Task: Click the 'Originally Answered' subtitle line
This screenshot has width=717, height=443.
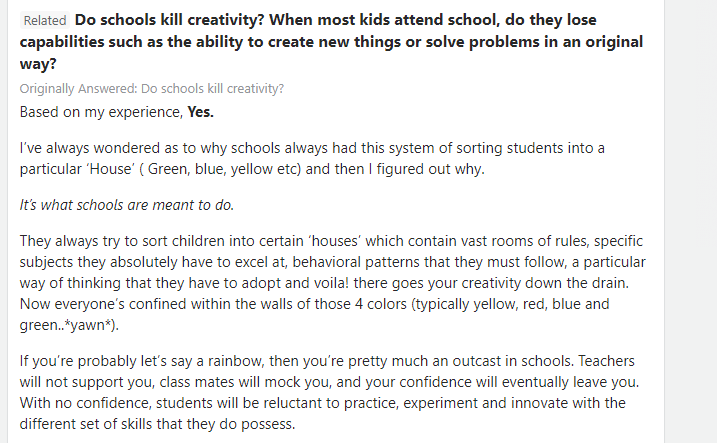Action: pyautogui.click(x=151, y=88)
